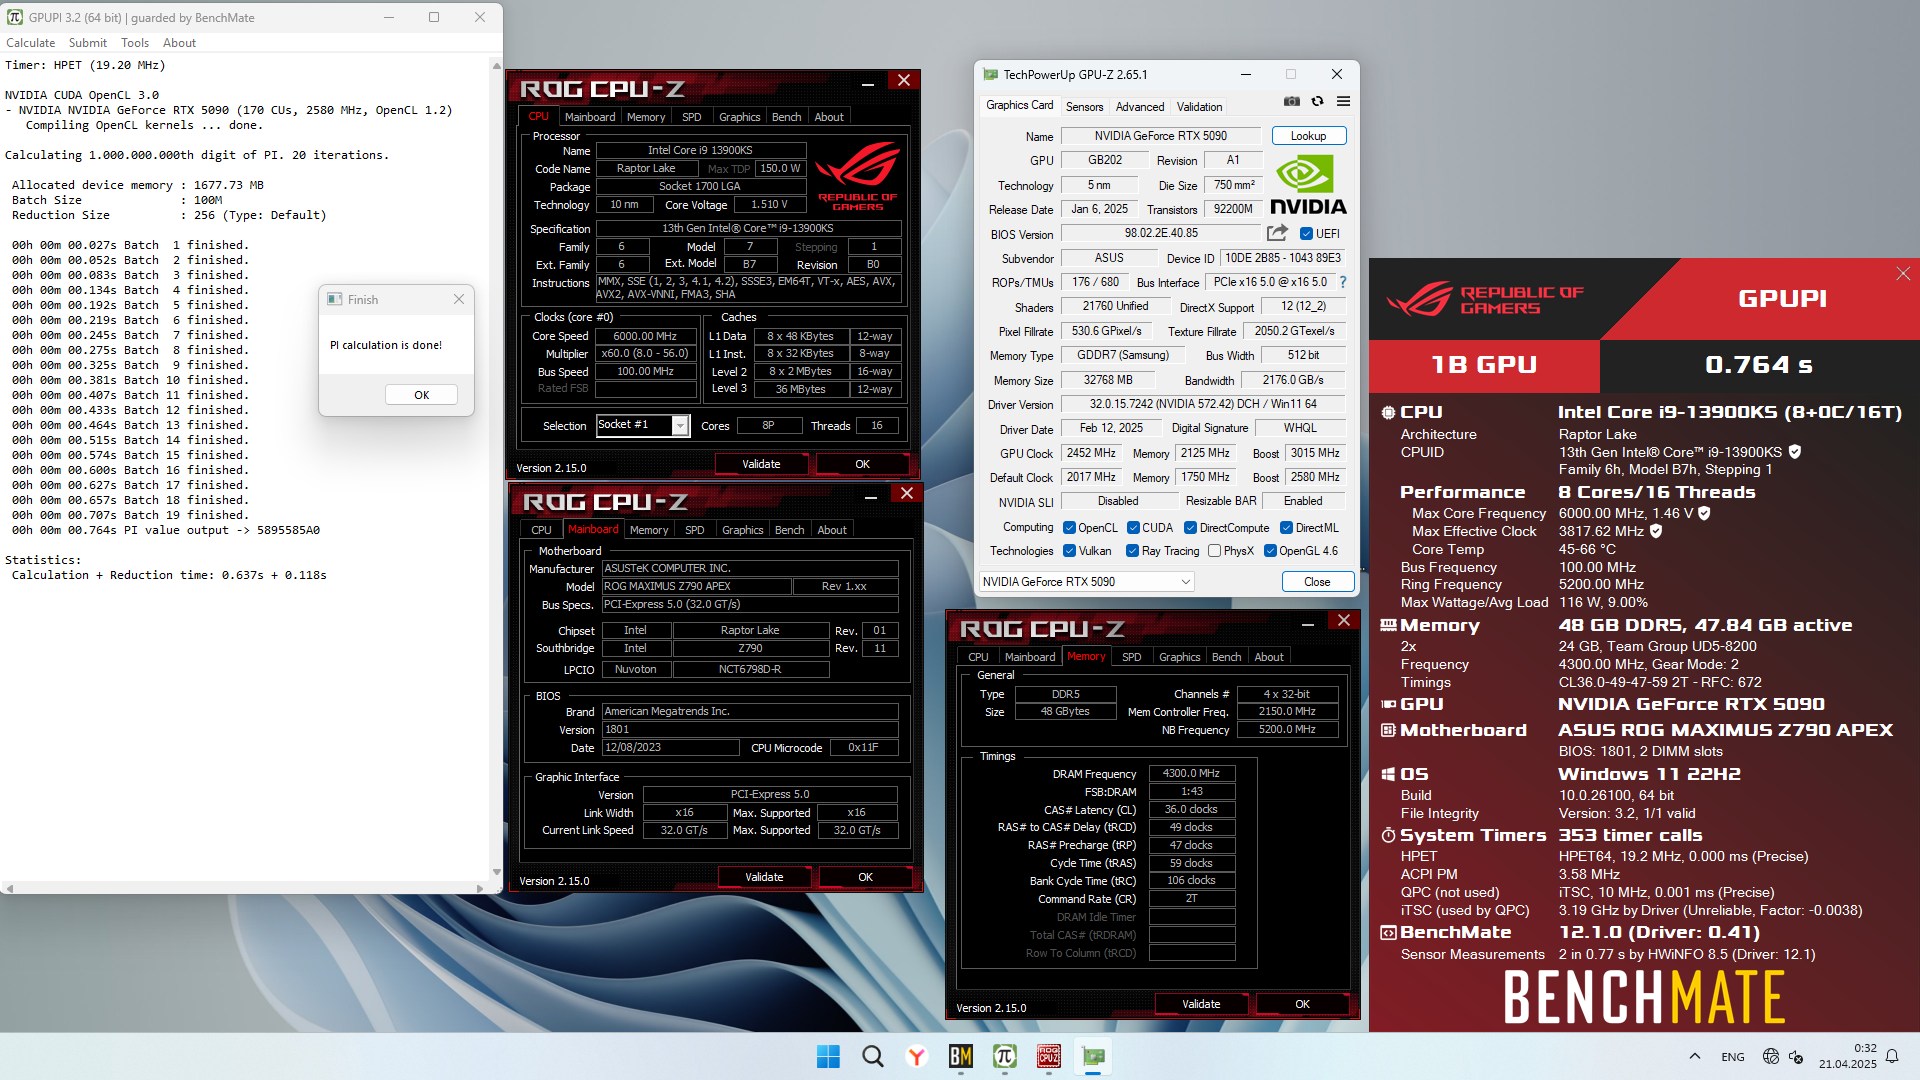1920x1080 pixels.
Task: Switch to GPU-Z via taskbar icon
Action: pyautogui.click(x=1093, y=1056)
